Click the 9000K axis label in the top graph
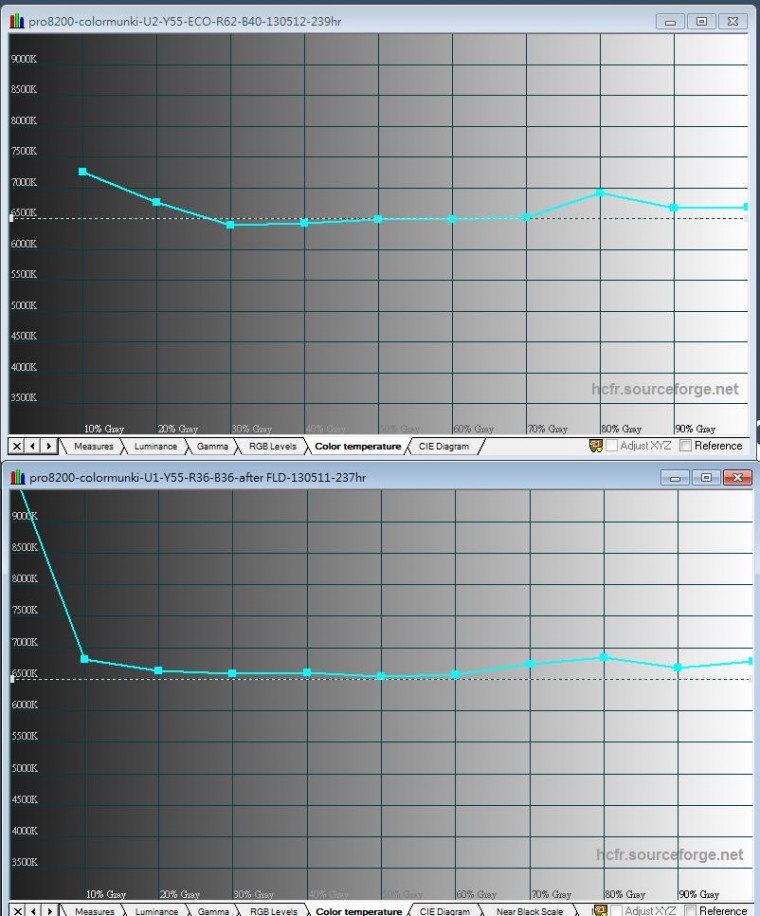The image size is (760, 916). click(x=24, y=59)
